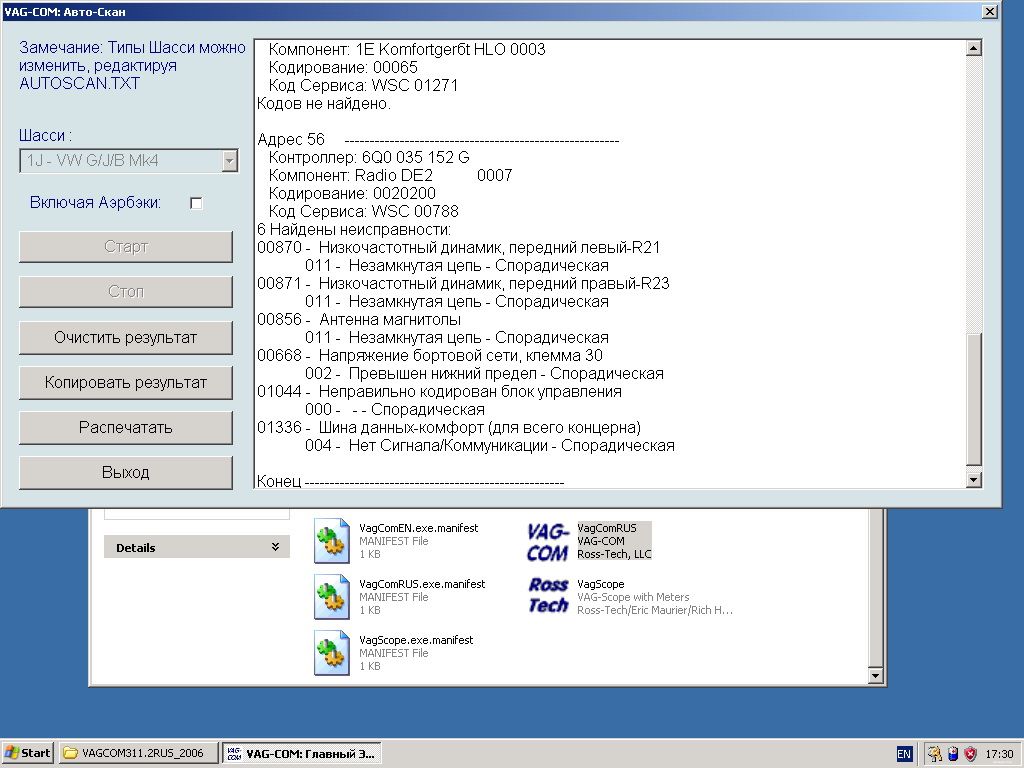The width and height of the screenshot is (1024, 768).
Task: Click fault code 00871 line
Action: click(x=463, y=283)
